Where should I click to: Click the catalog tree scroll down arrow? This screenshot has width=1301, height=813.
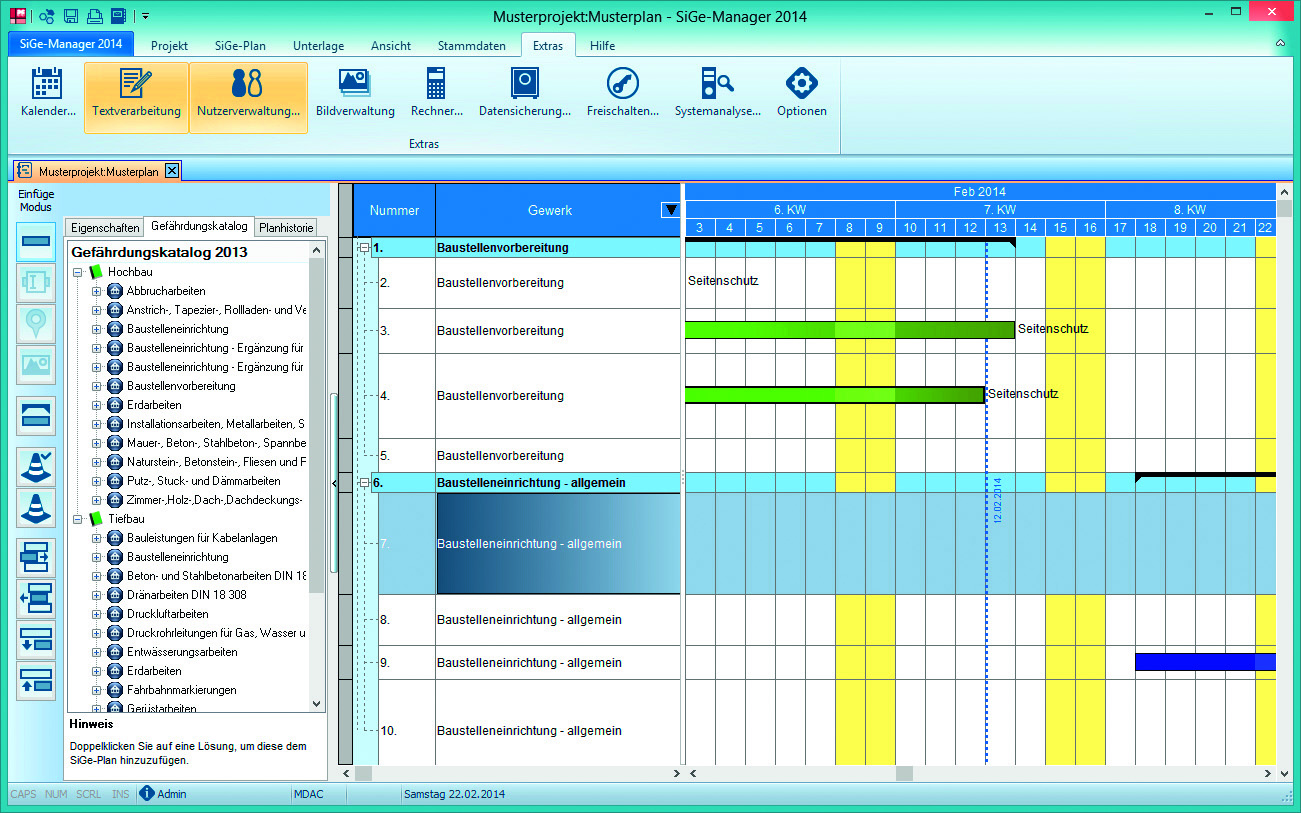[x=317, y=704]
